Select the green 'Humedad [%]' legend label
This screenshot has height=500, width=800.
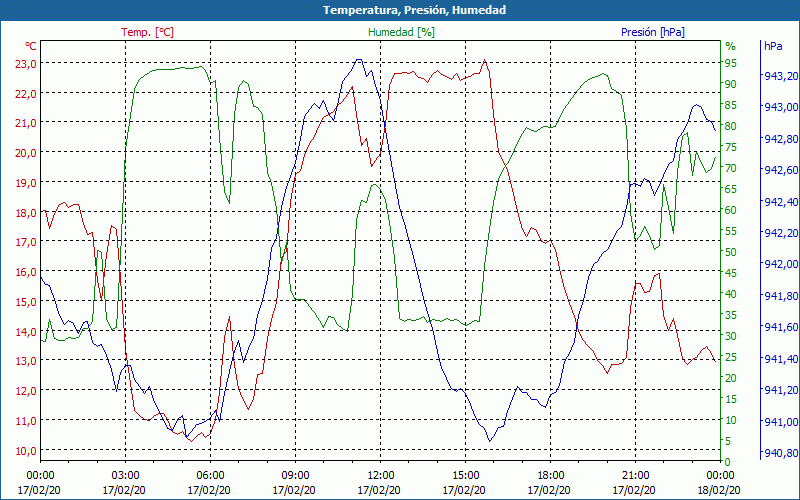(x=402, y=32)
